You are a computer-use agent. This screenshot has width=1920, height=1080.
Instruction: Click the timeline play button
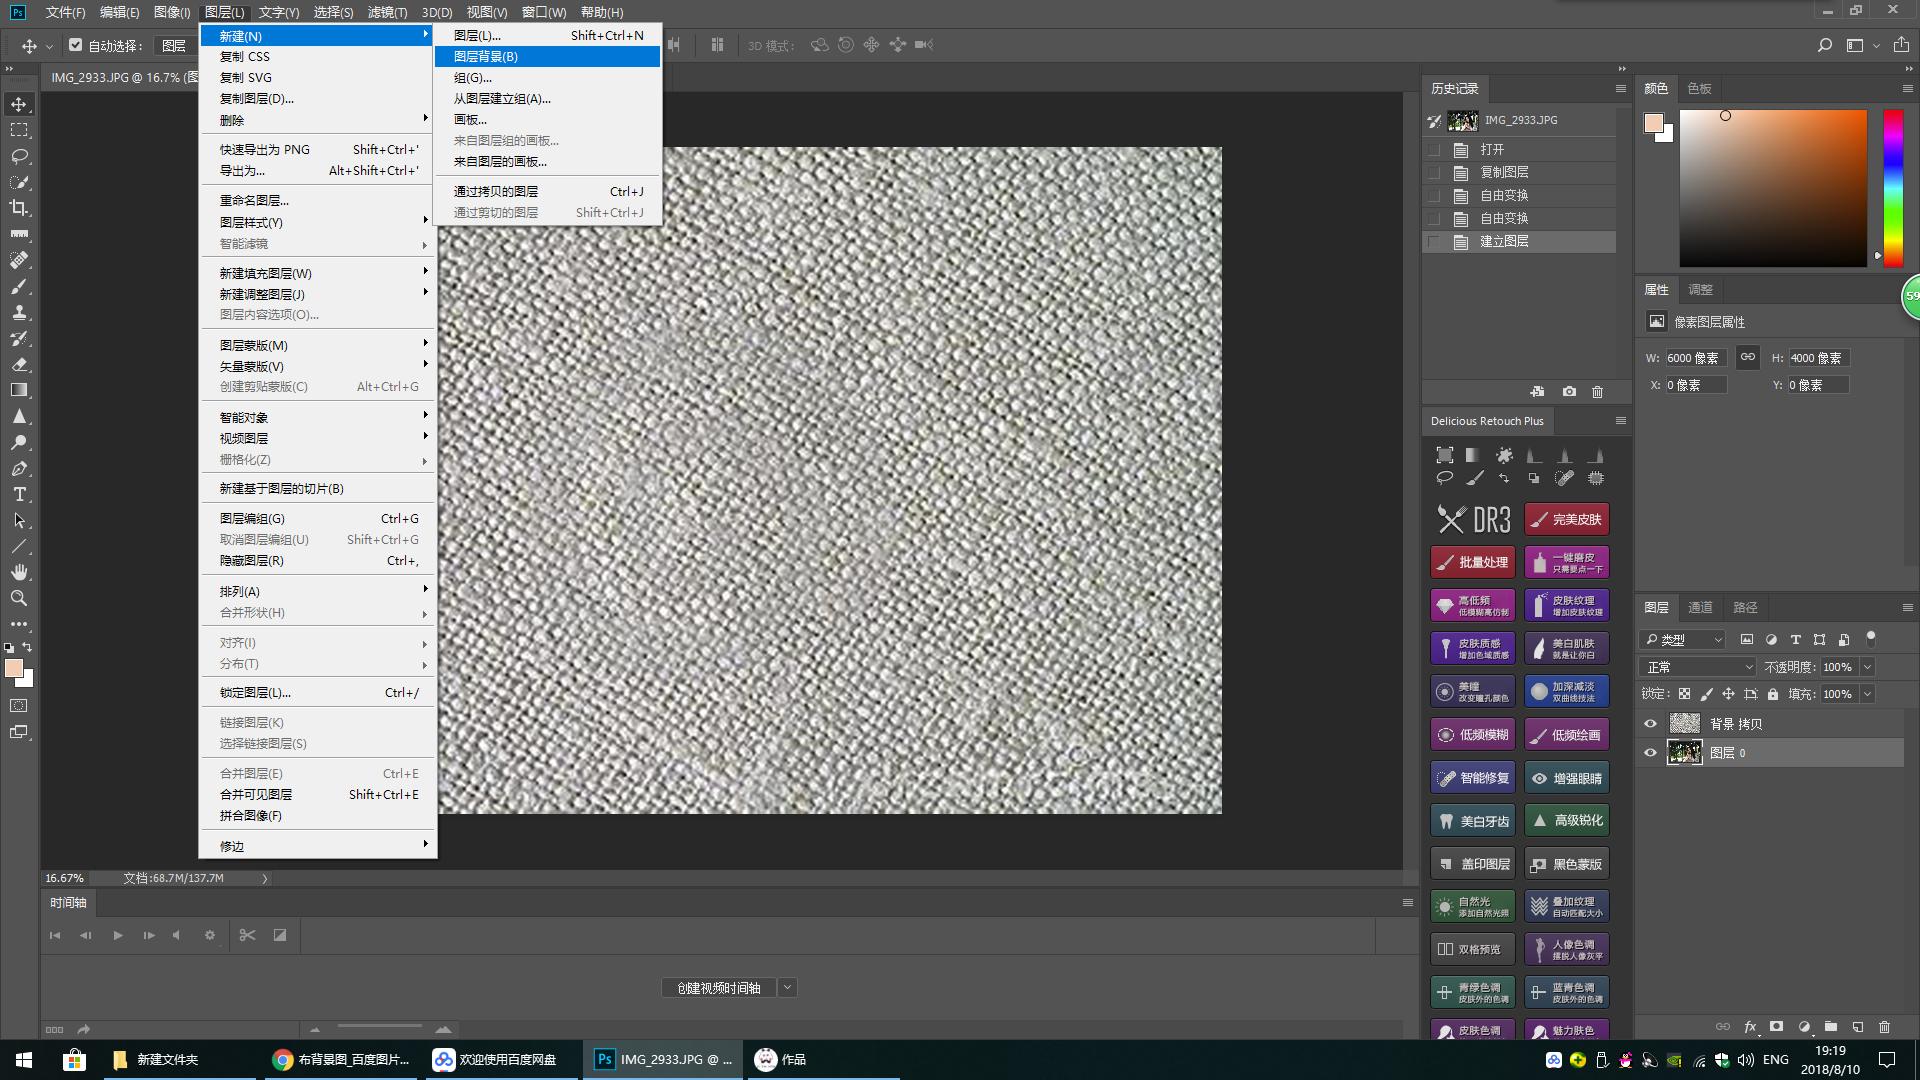(x=117, y=935)
